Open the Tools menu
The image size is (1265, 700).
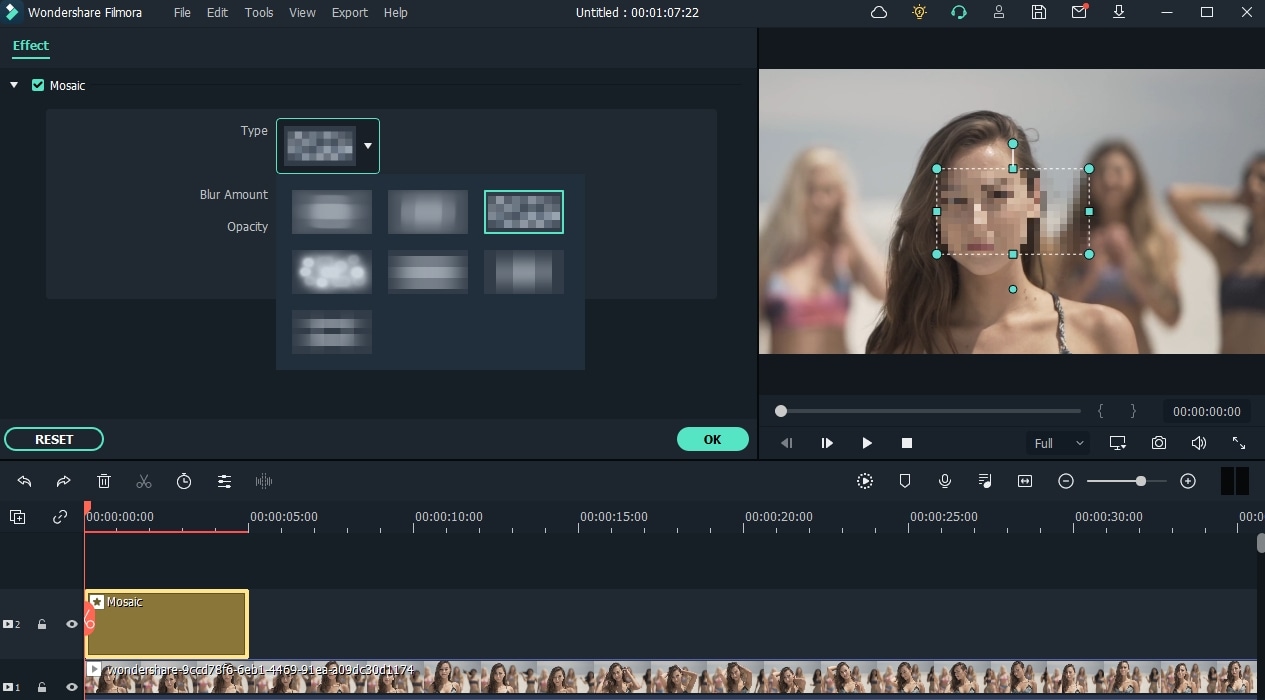click(259, 12)
